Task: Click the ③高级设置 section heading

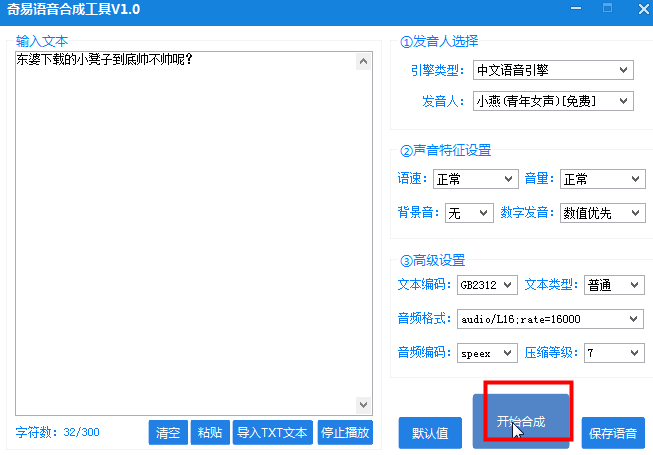Action: [432, 260]
